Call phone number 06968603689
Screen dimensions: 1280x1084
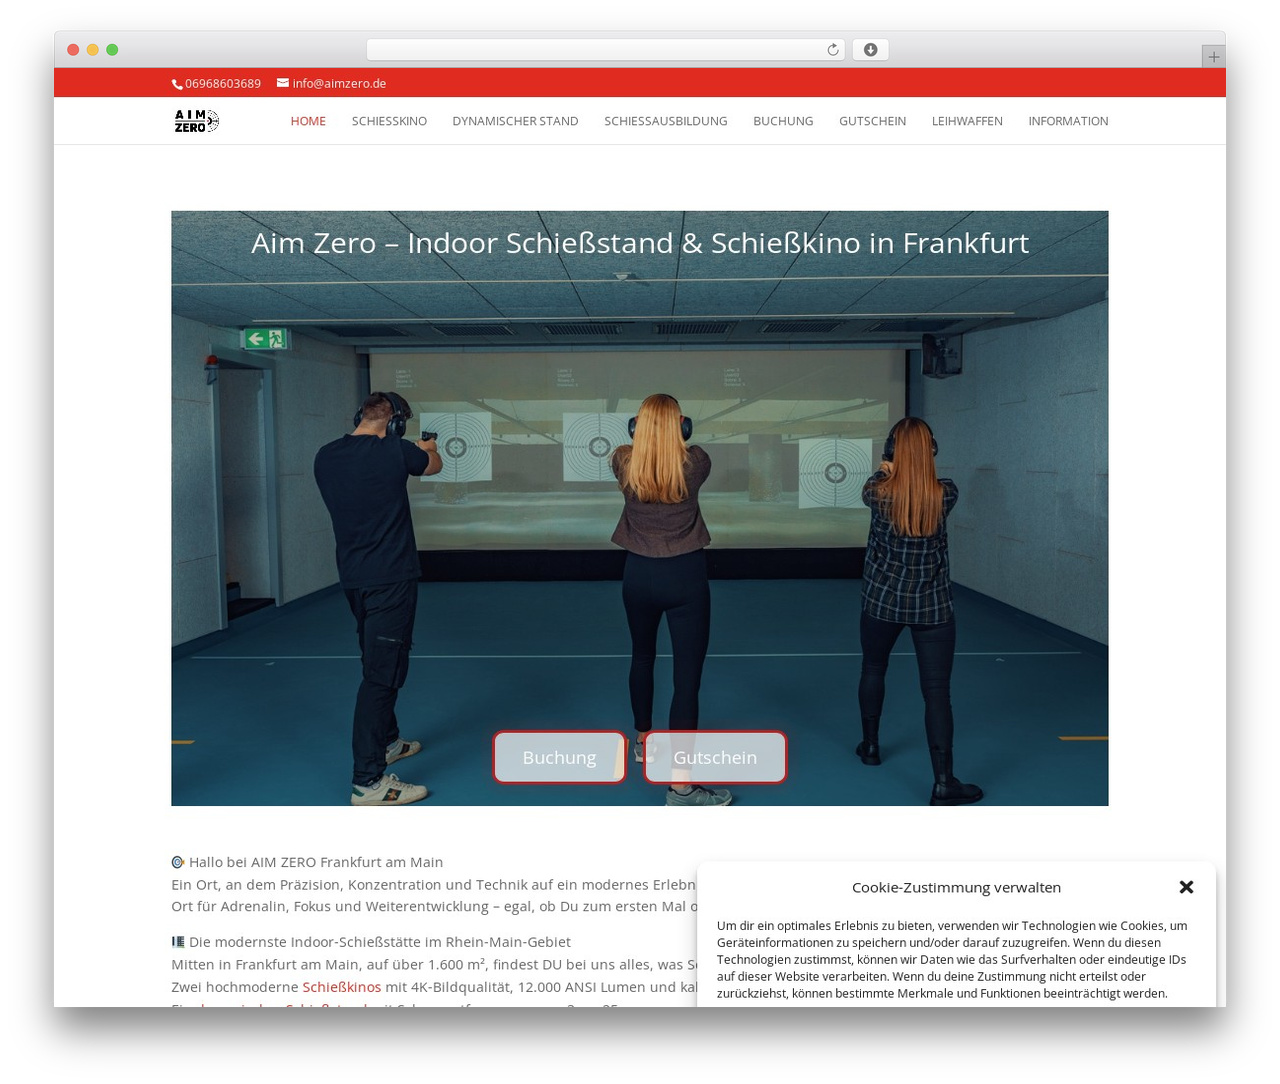click(x=223, y=84)
